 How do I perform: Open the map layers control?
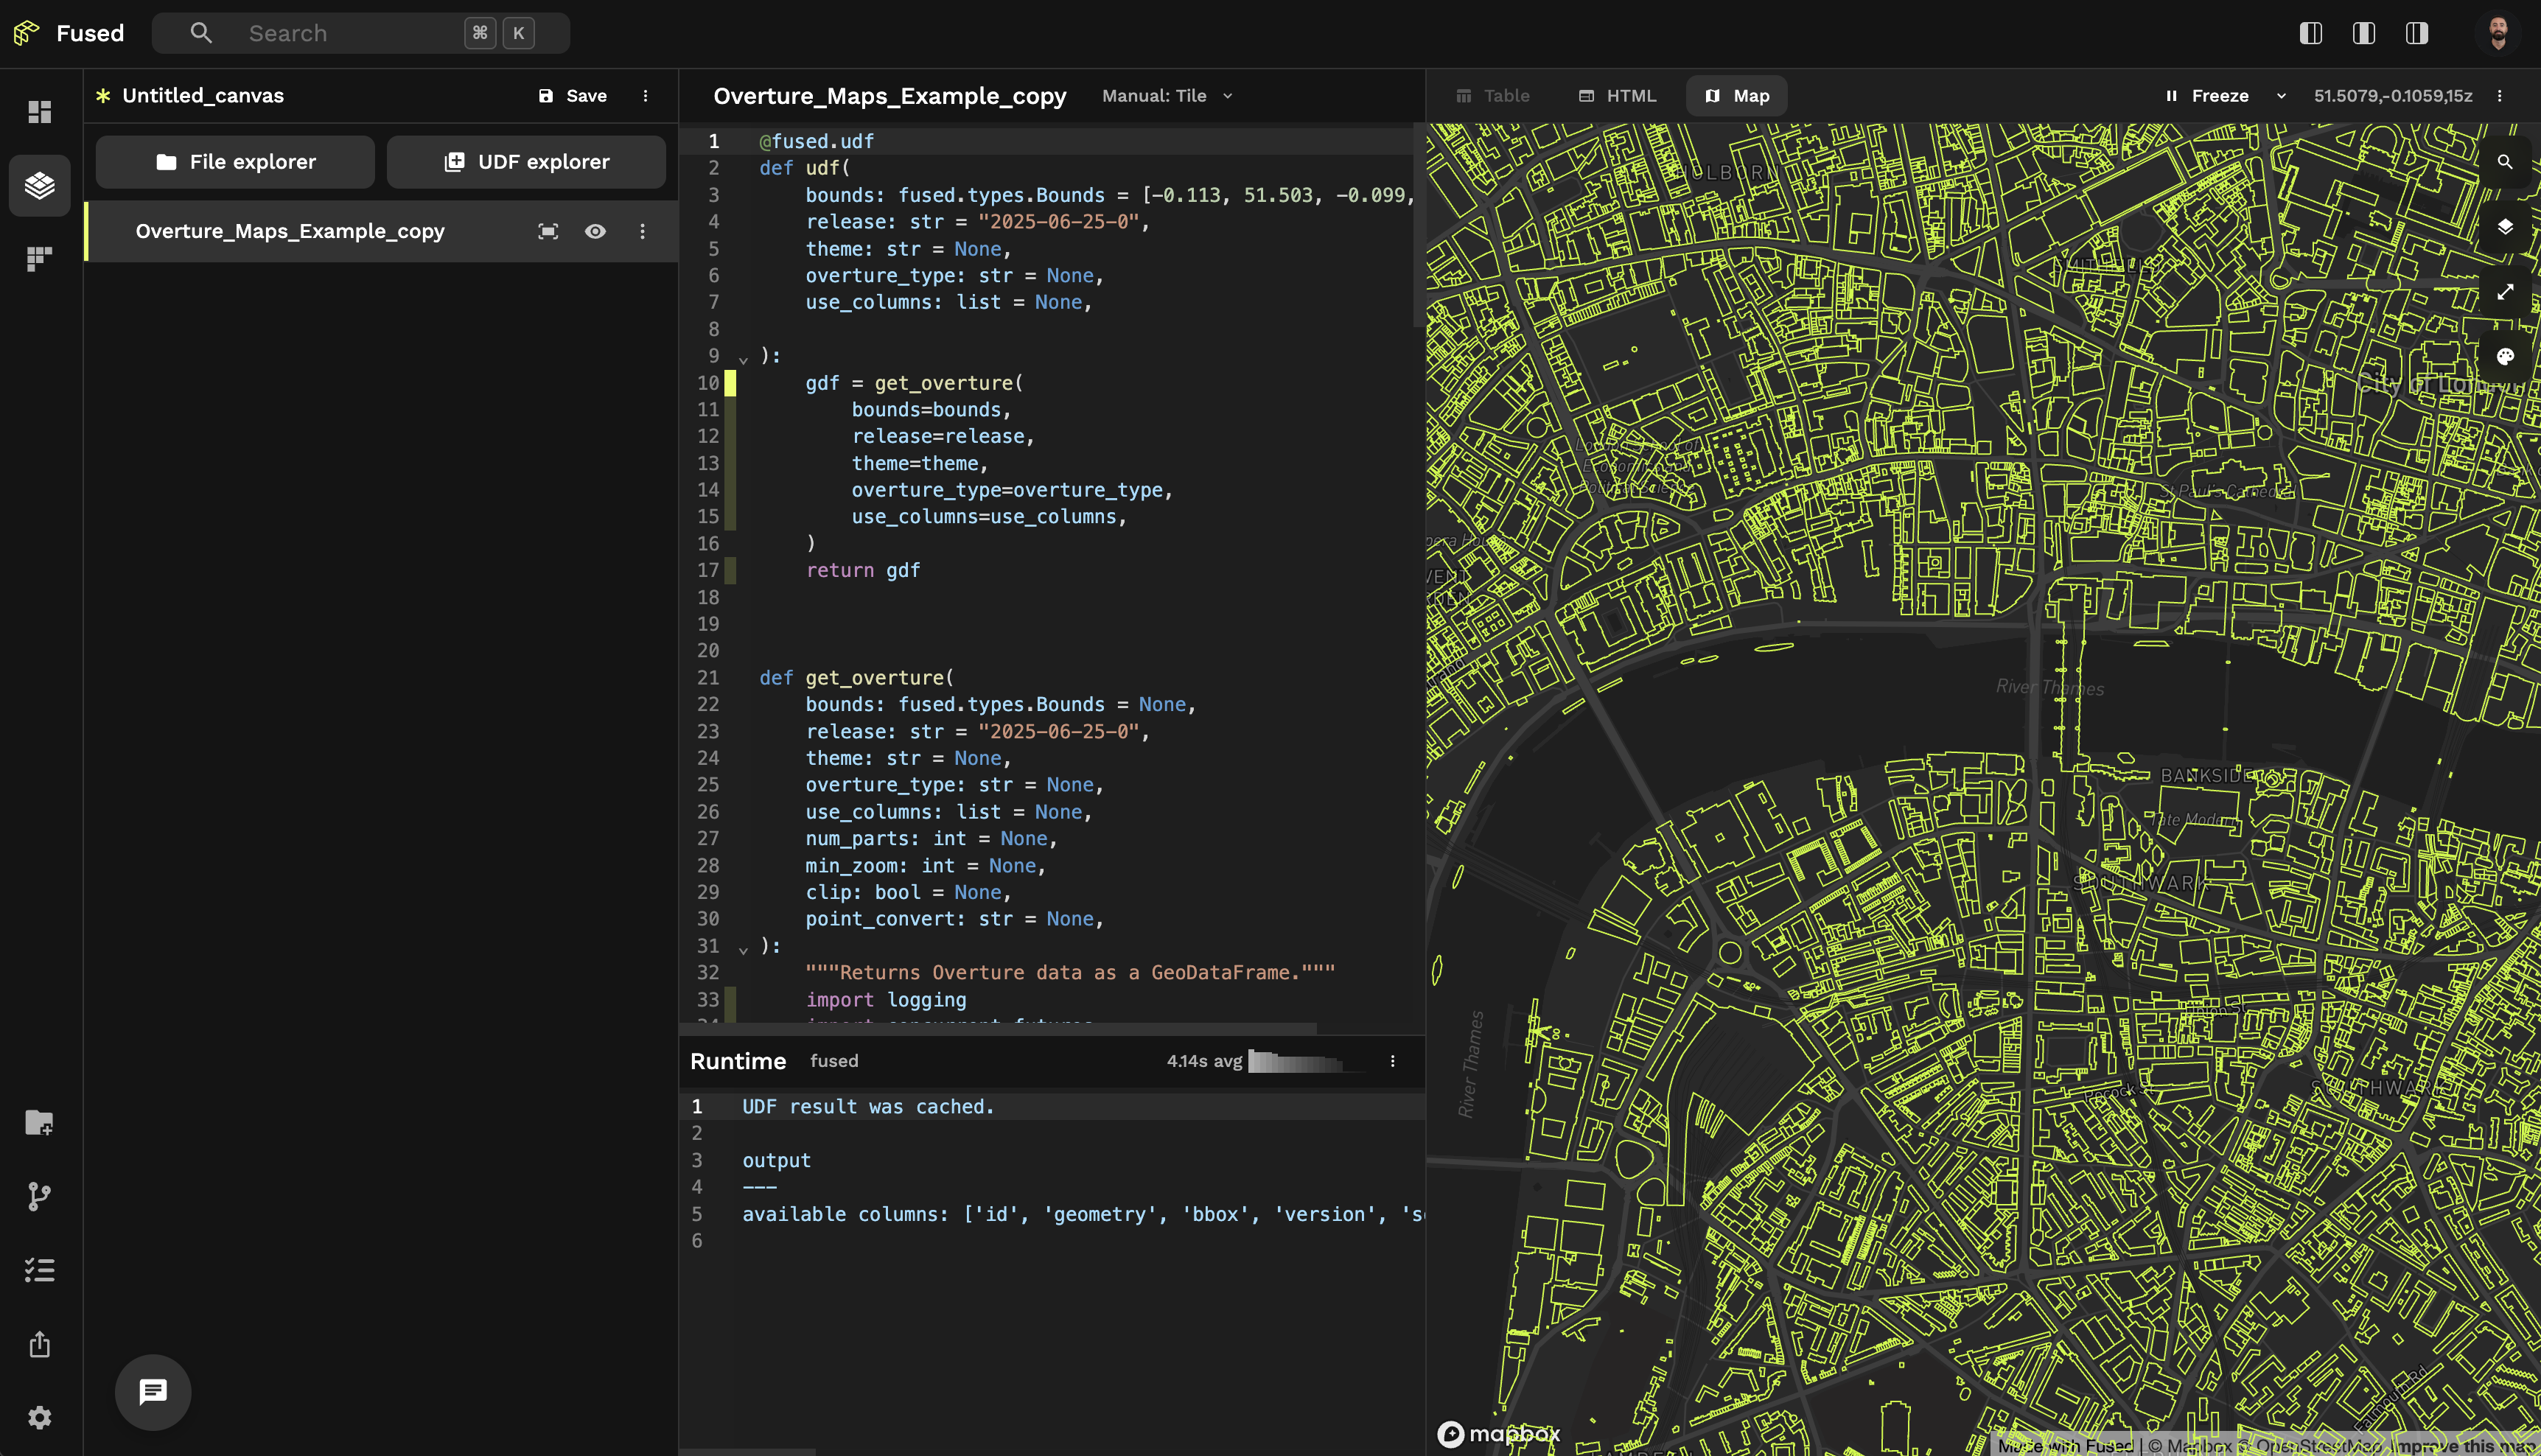[2505, 226]
